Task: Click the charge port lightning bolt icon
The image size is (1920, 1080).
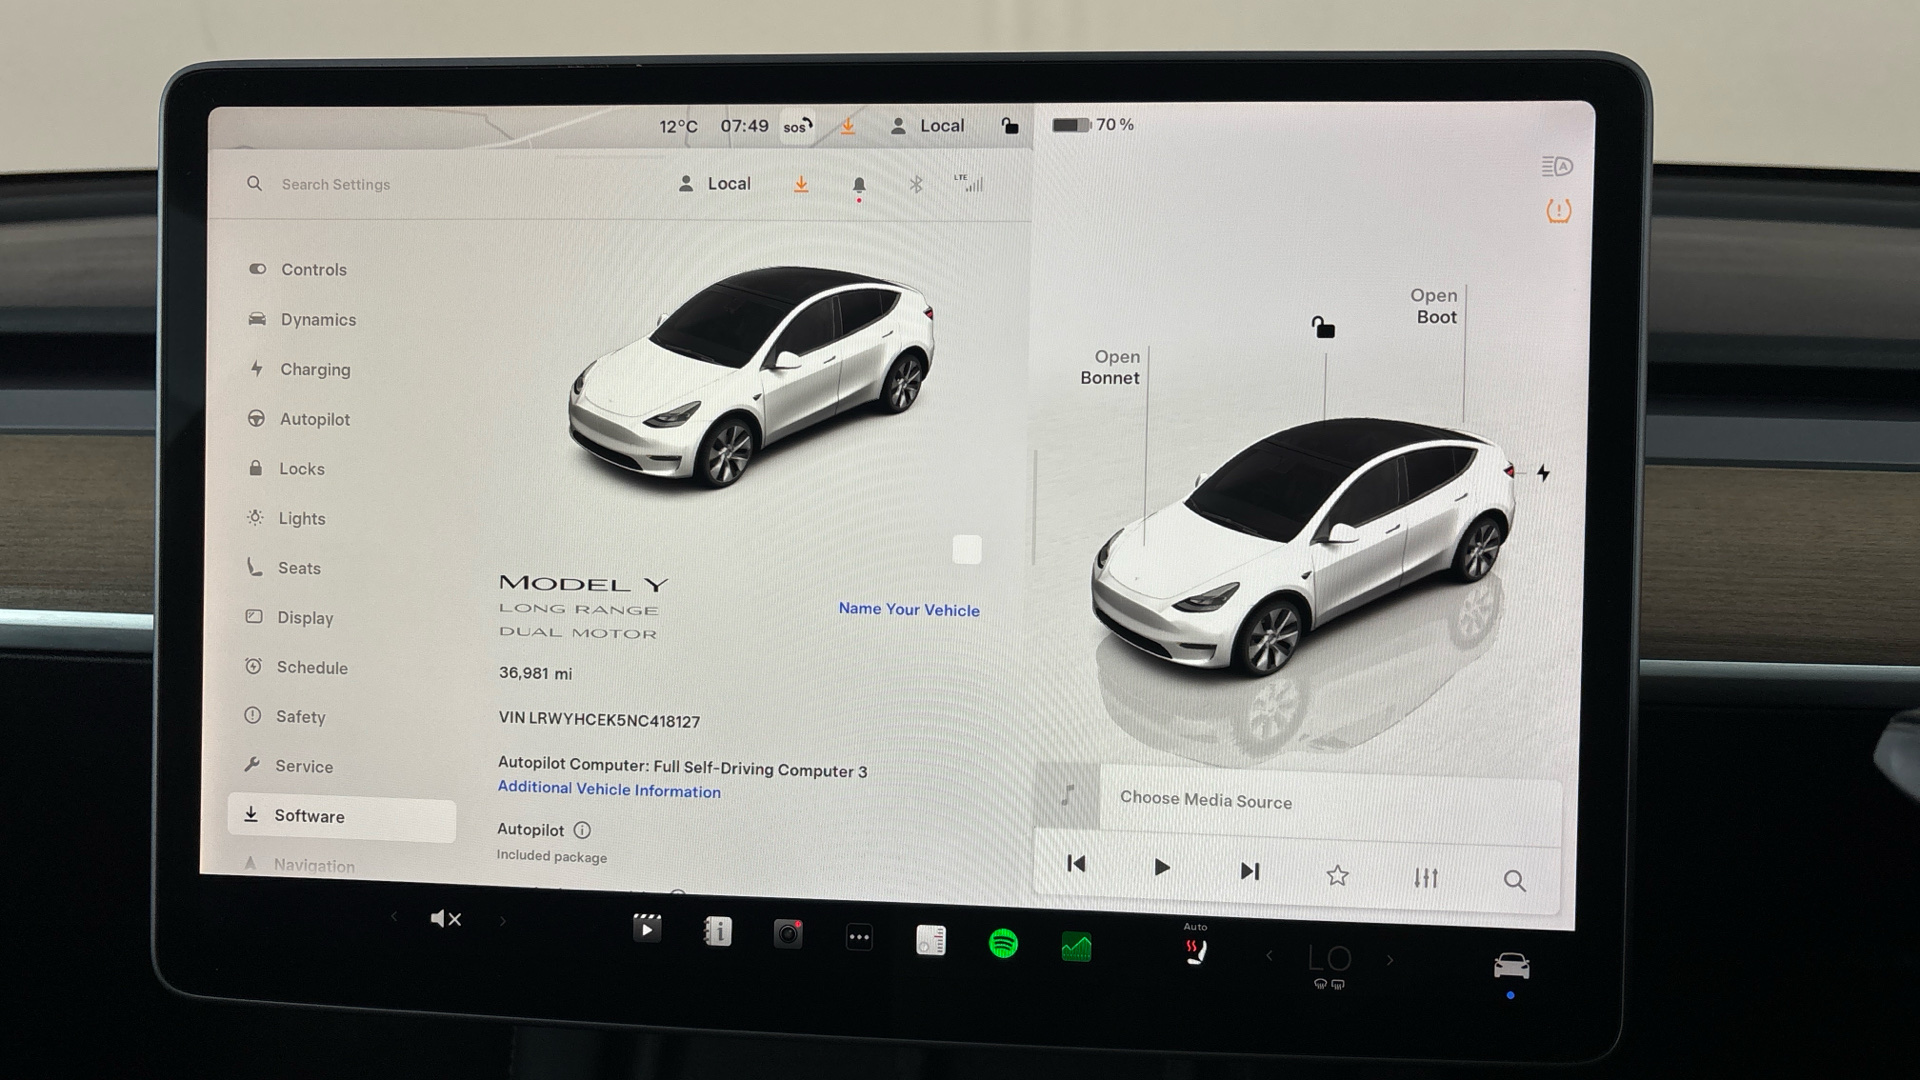Action: [x=1543, y=473]
